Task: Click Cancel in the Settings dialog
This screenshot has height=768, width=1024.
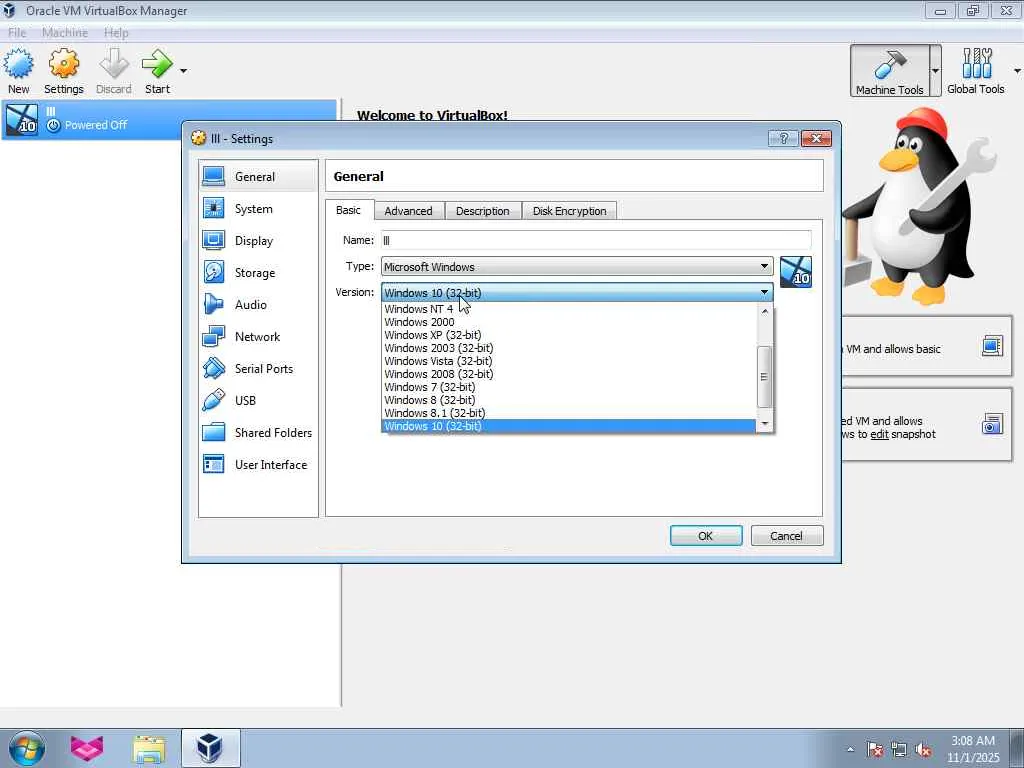Action: click(x=787, y=536)
